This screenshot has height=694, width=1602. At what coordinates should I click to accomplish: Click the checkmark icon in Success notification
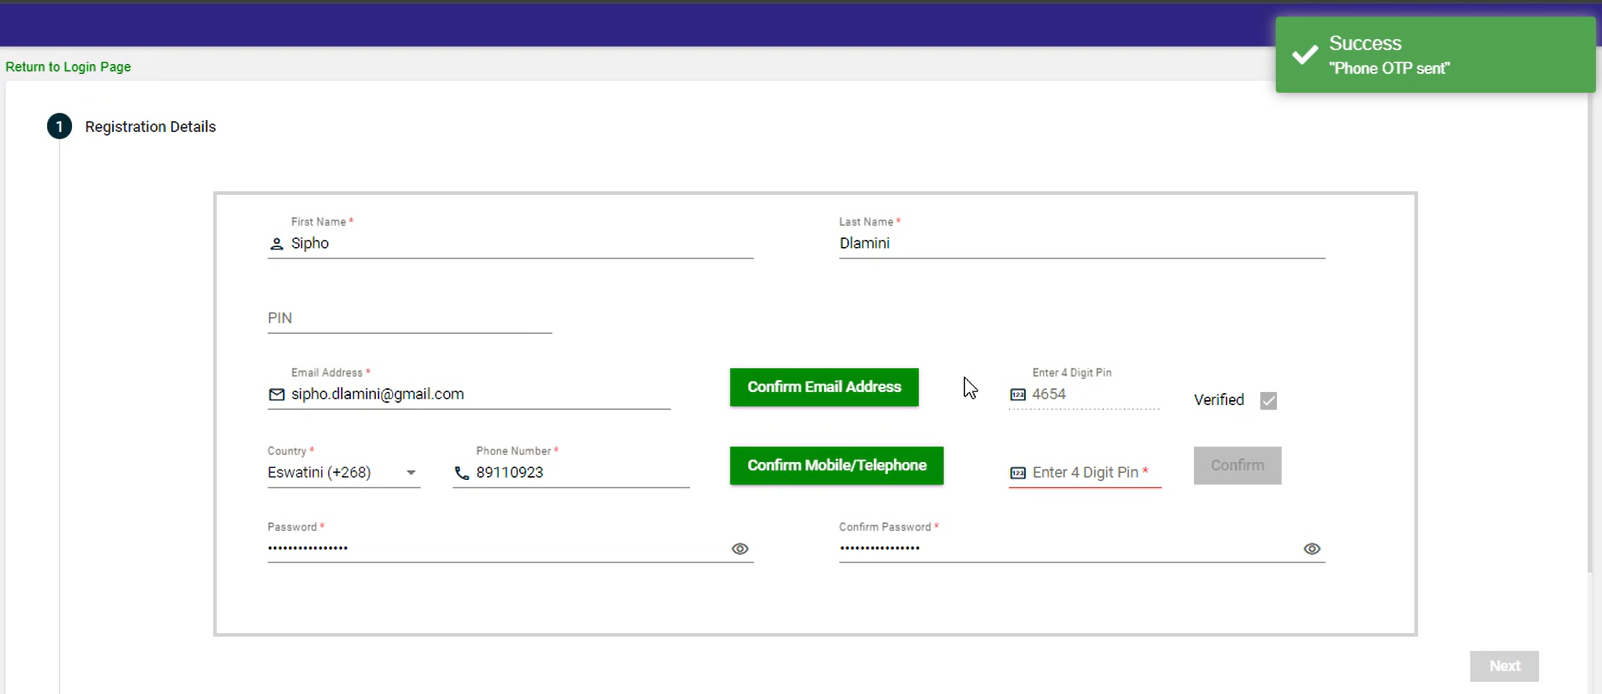pyautogui.click(x=1304, y=55)
